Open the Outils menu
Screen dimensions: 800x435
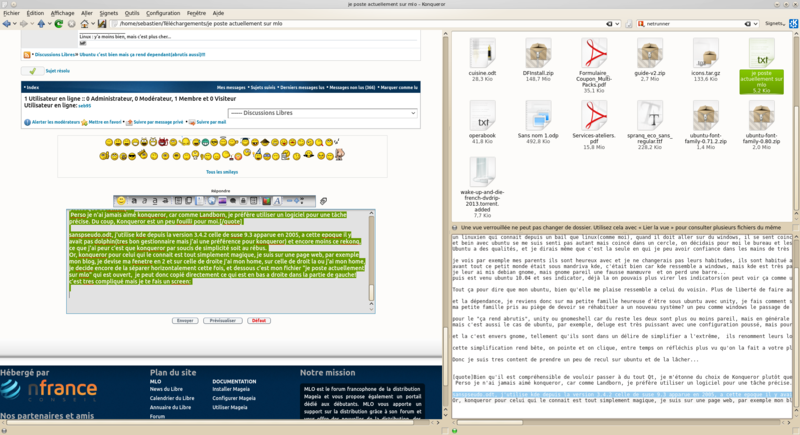pos(132,13)
